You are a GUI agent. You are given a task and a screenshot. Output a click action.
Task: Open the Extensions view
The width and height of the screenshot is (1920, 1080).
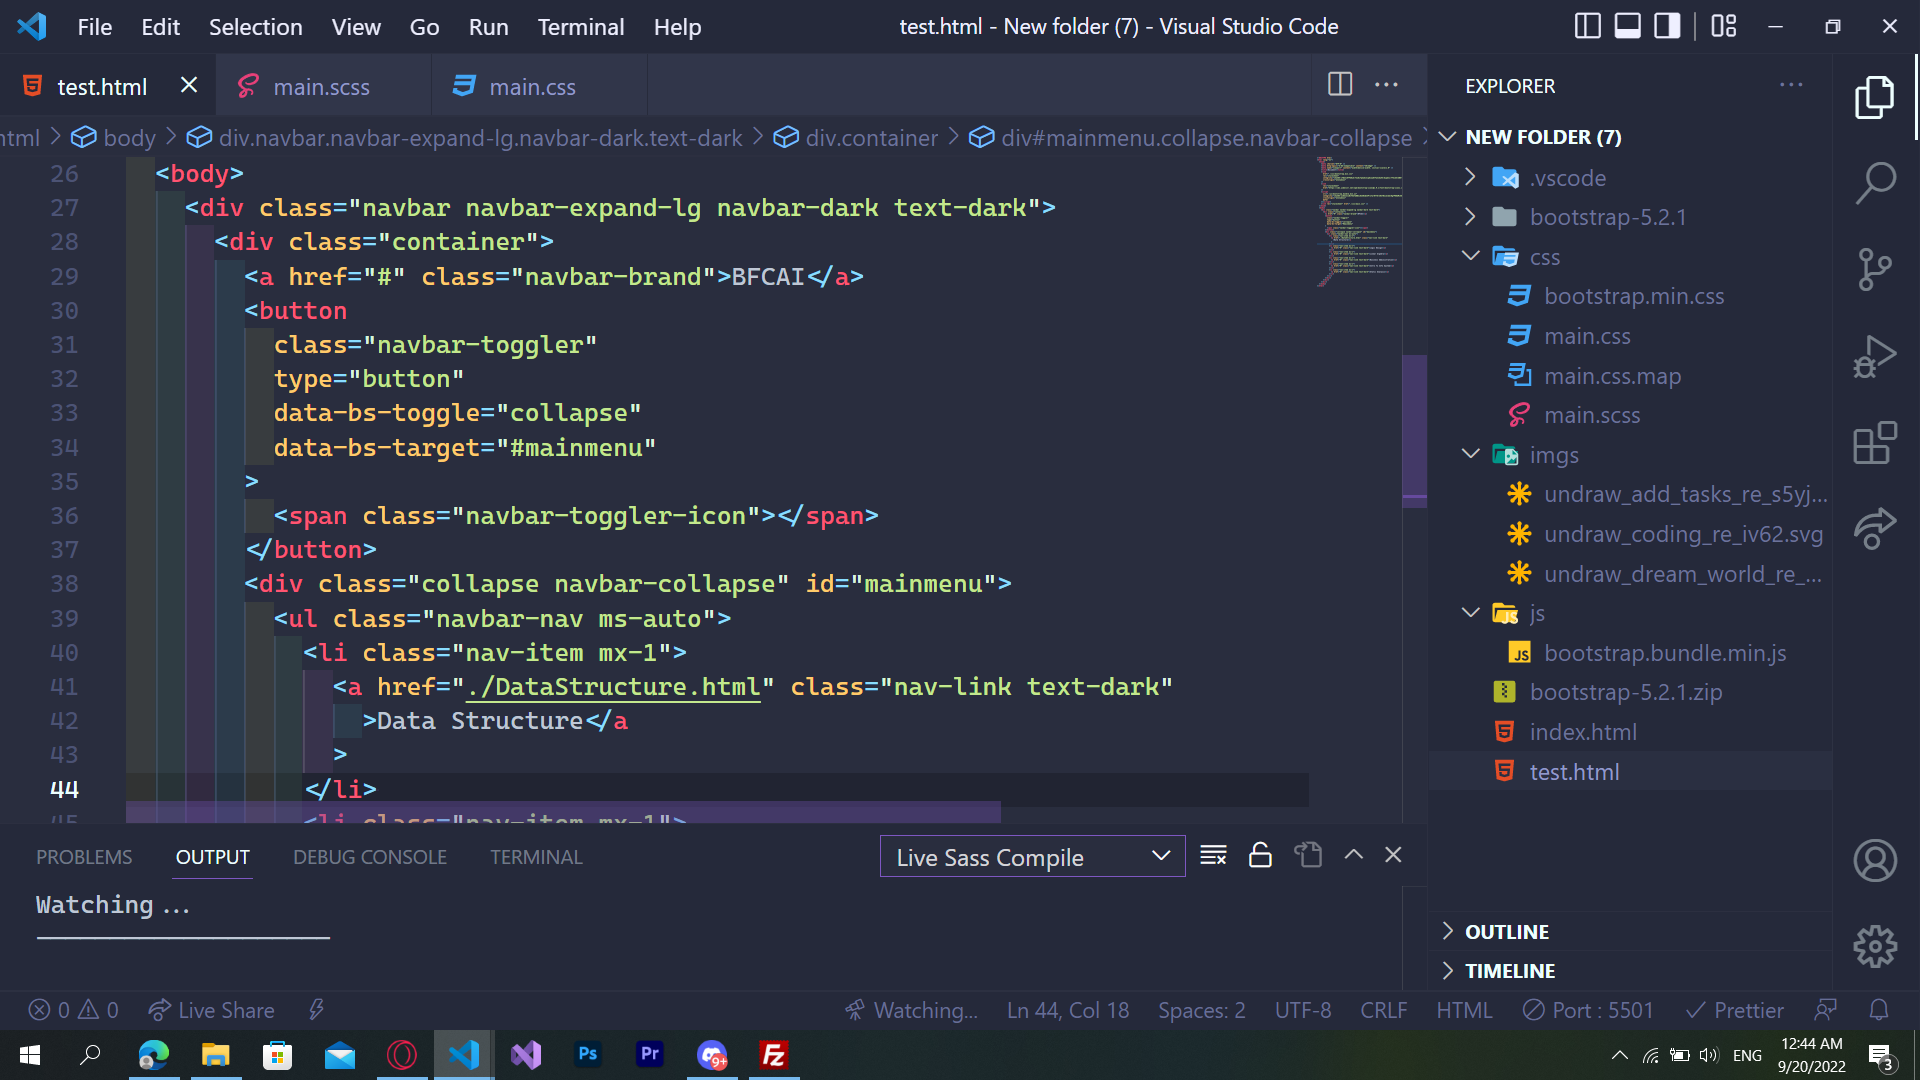pos(1874,443)
